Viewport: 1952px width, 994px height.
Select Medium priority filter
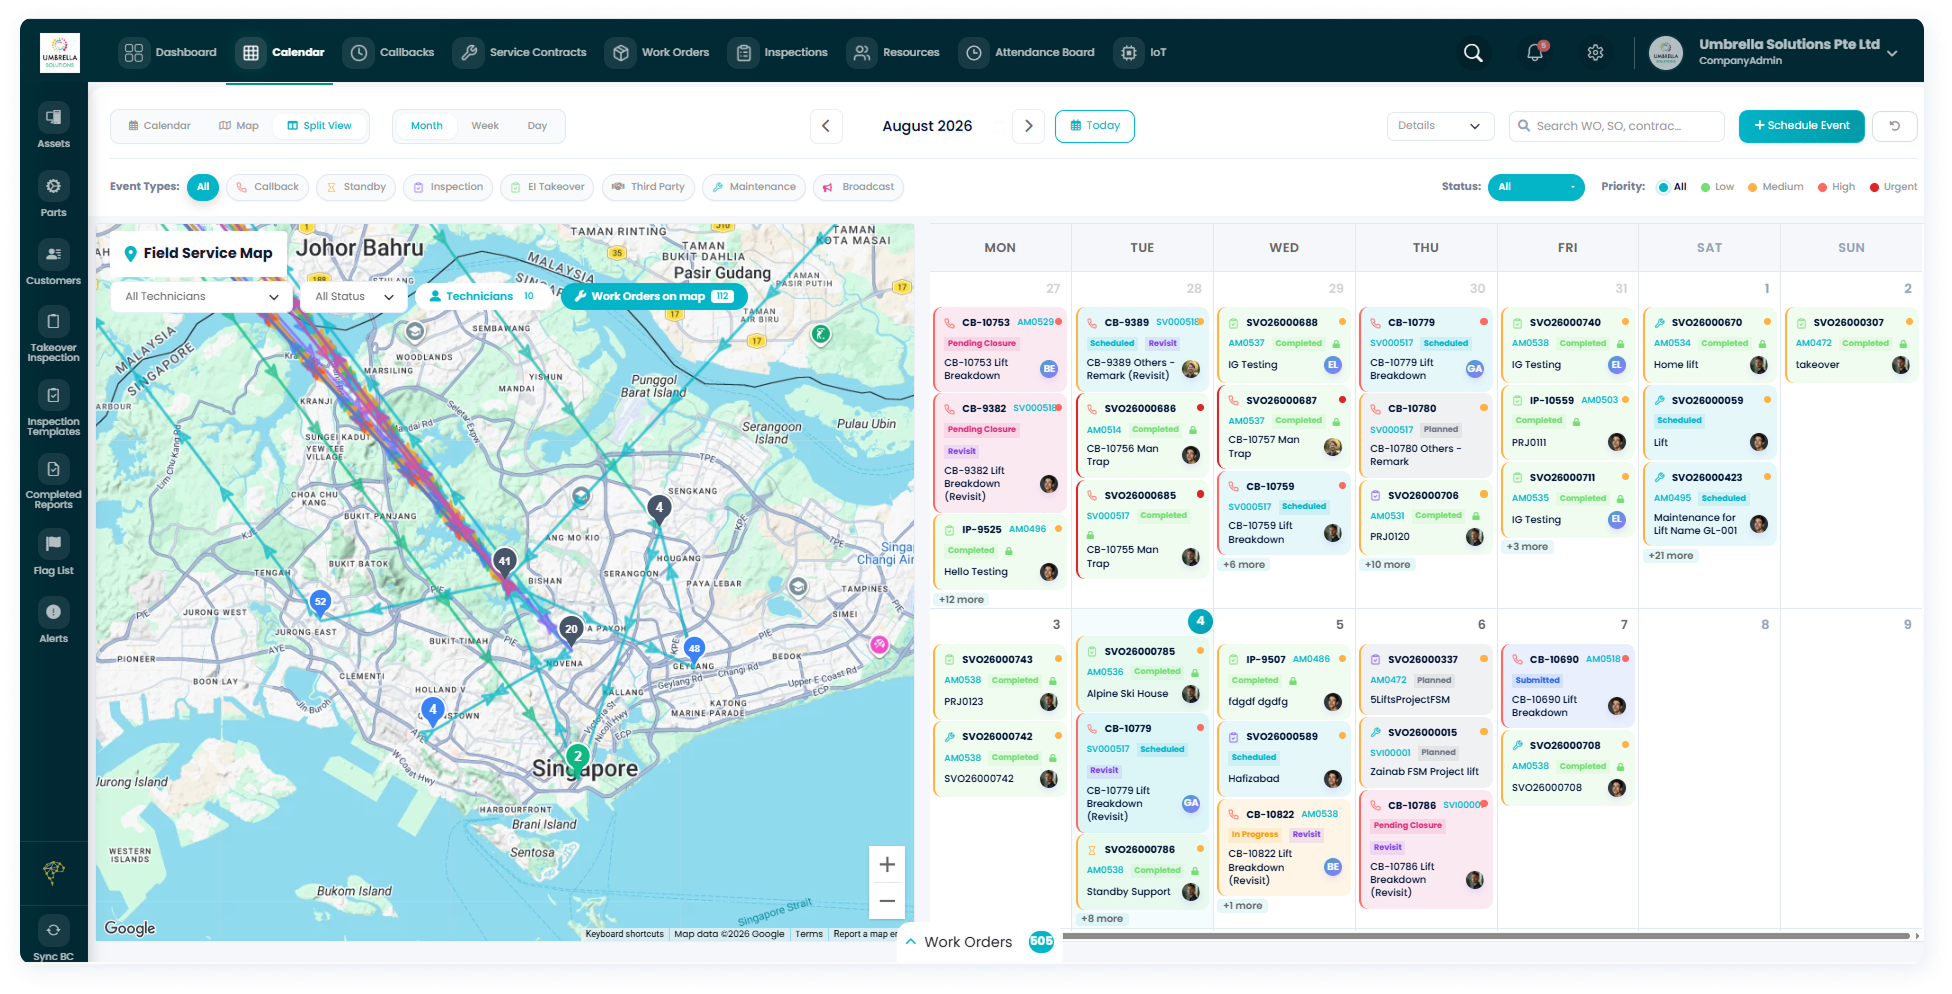[1776, 187]
